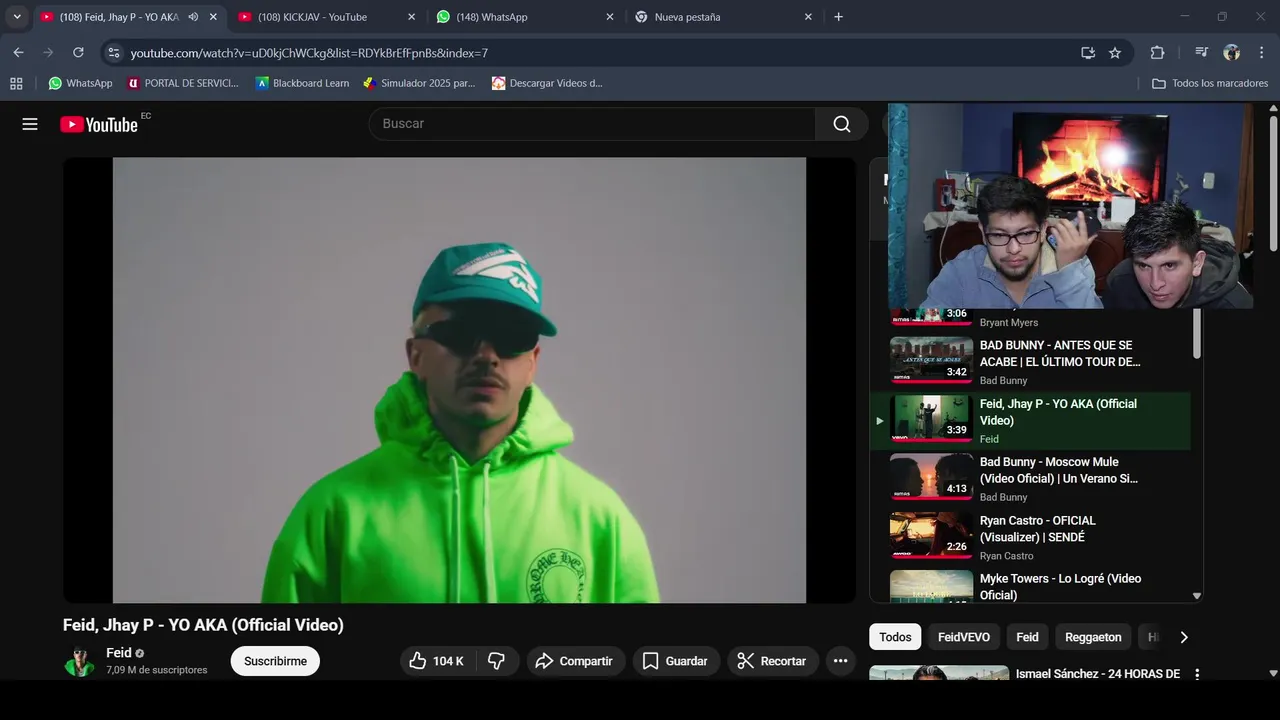Save the video with Guardar
This screenshot has height=720, width=1280.
(x=675, y=661)
